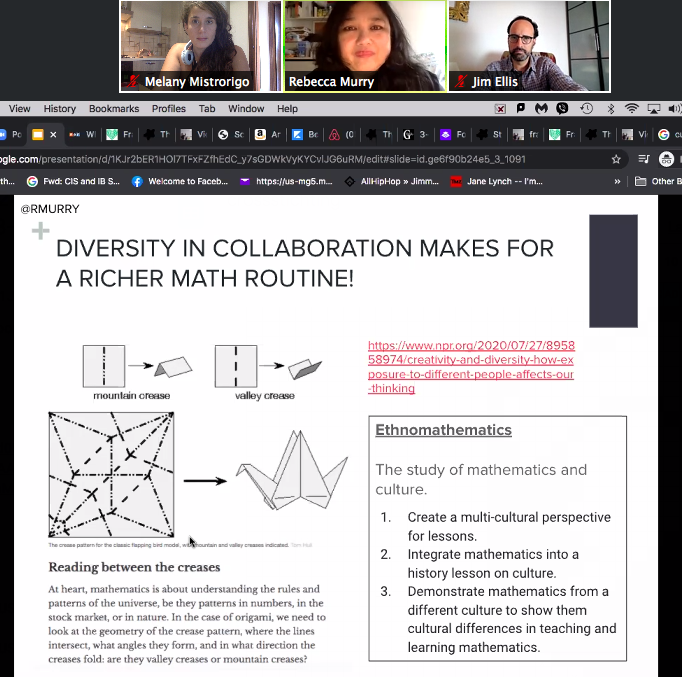
Task: Expand hidden bookmarks with the » chevron
Action: click(x=617, y=182)
